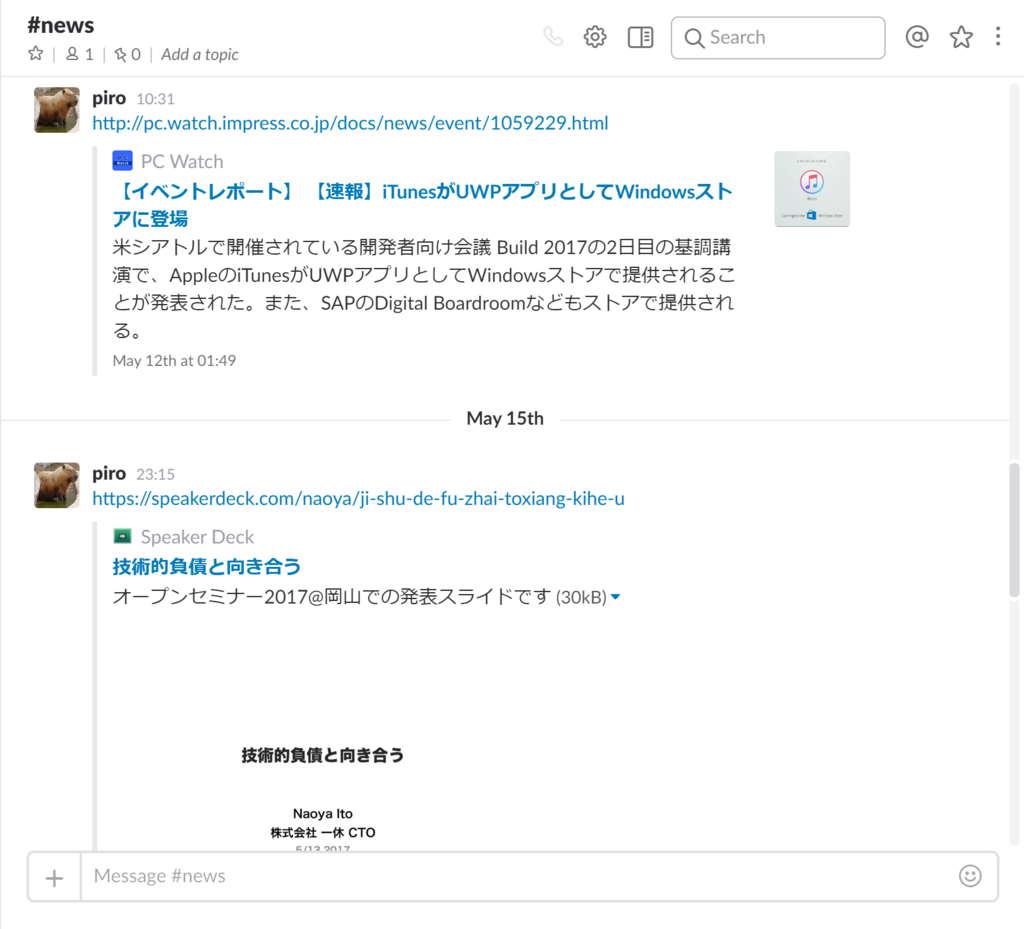
Task: Click the May 12th at 01:49 timestamp
Action: pyautogui.click(x=174, y=360)
